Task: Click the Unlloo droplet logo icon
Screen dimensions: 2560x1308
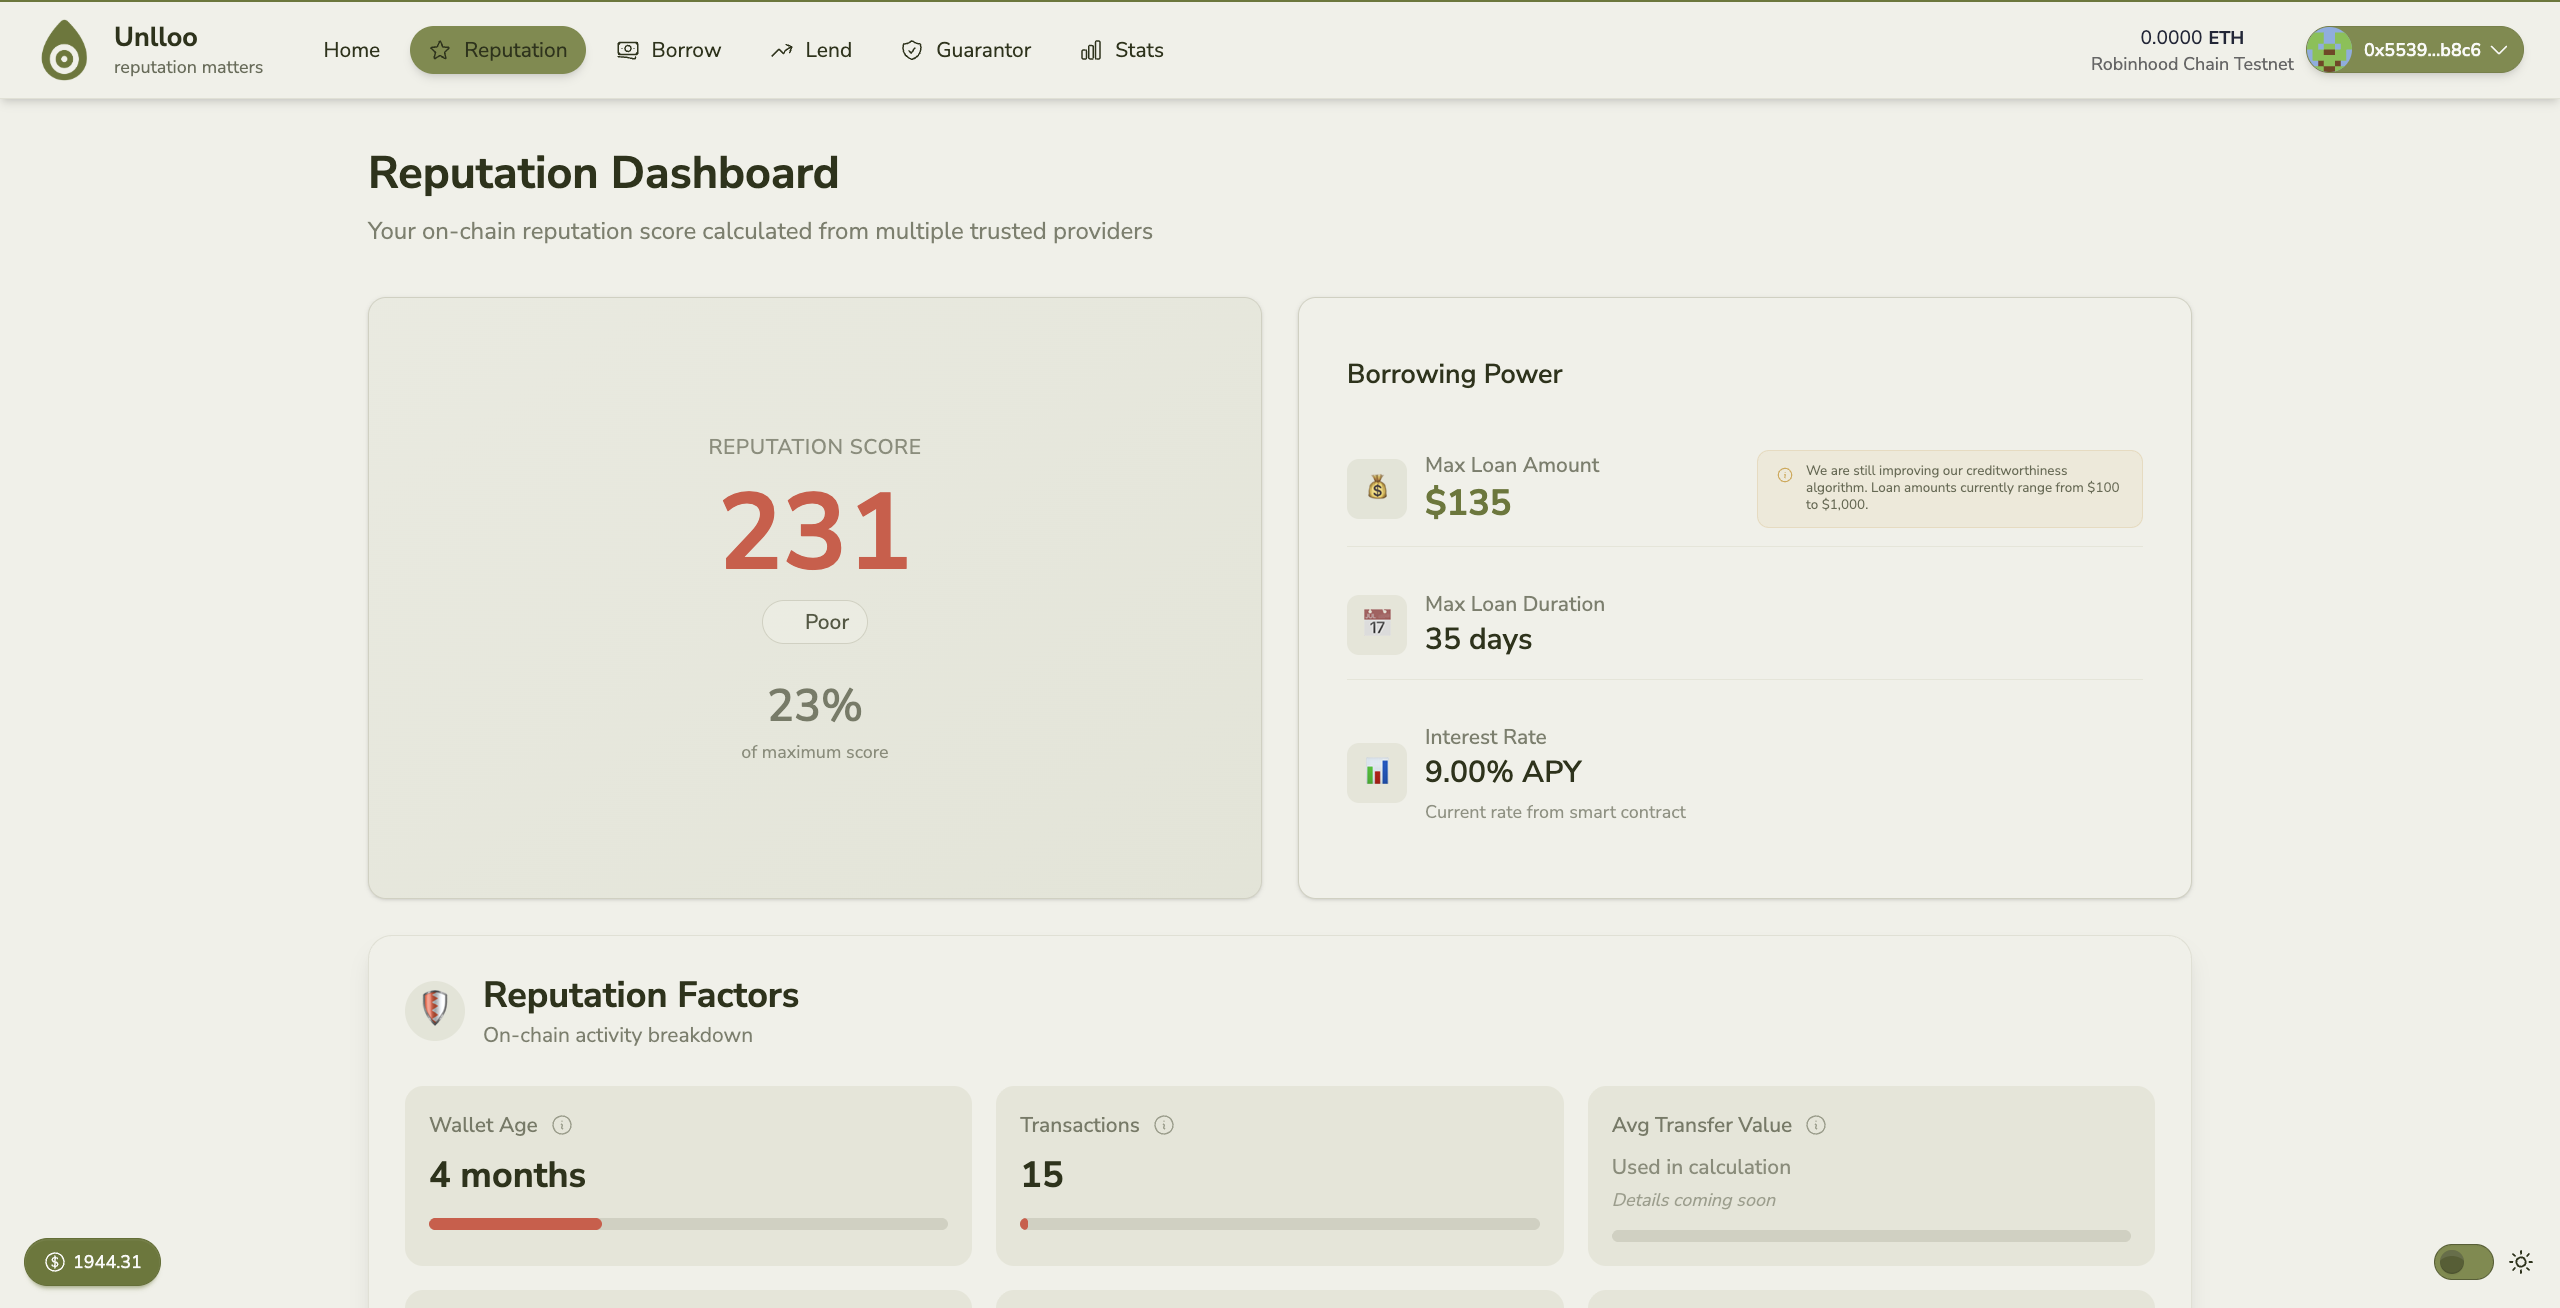Action: point(64,50)
